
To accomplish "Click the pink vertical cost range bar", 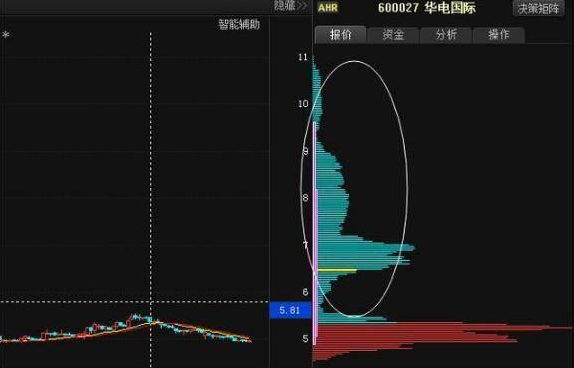I will click(x=314, y=233).
